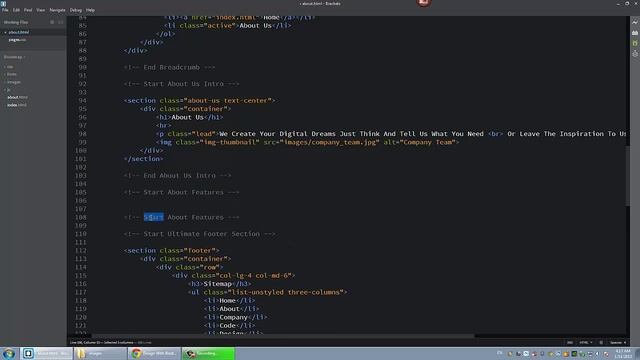Viewport: 640px width, 360px height.
Task: Open the Extension Manager brick icon
Action: tap(635, 33)
